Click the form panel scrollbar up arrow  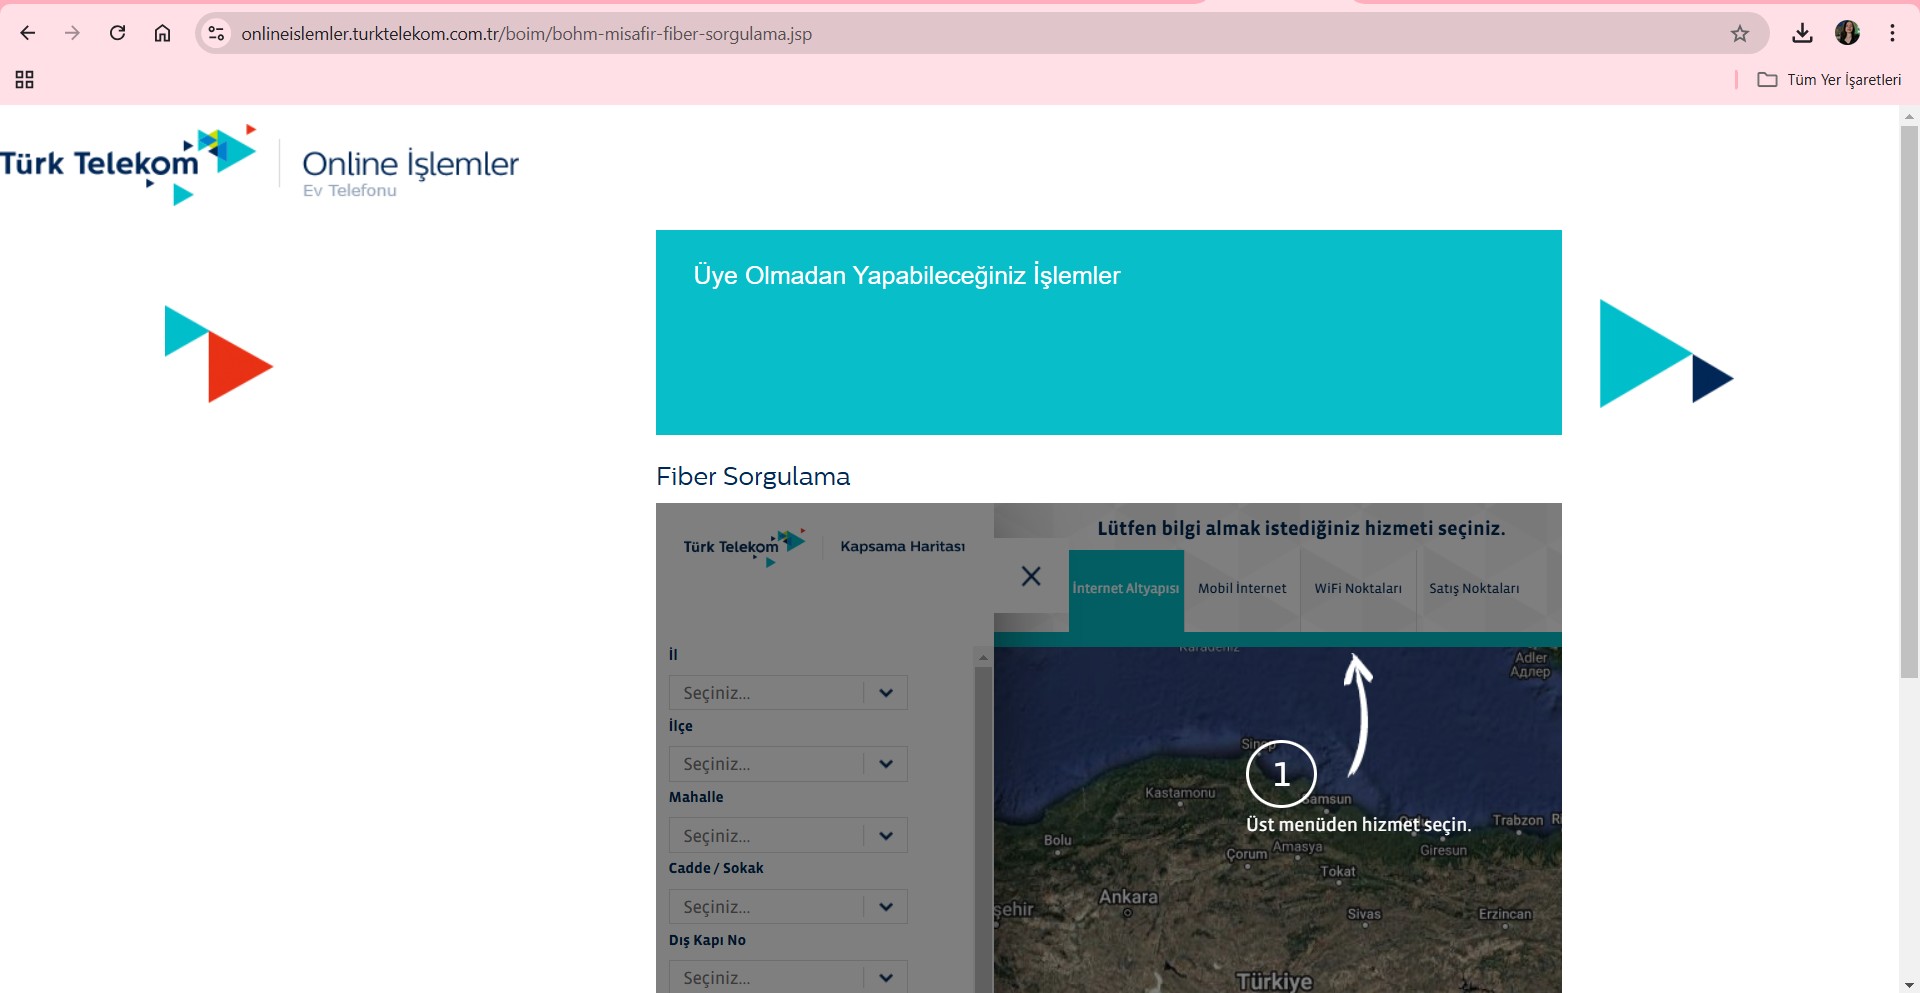pos(983,657)
